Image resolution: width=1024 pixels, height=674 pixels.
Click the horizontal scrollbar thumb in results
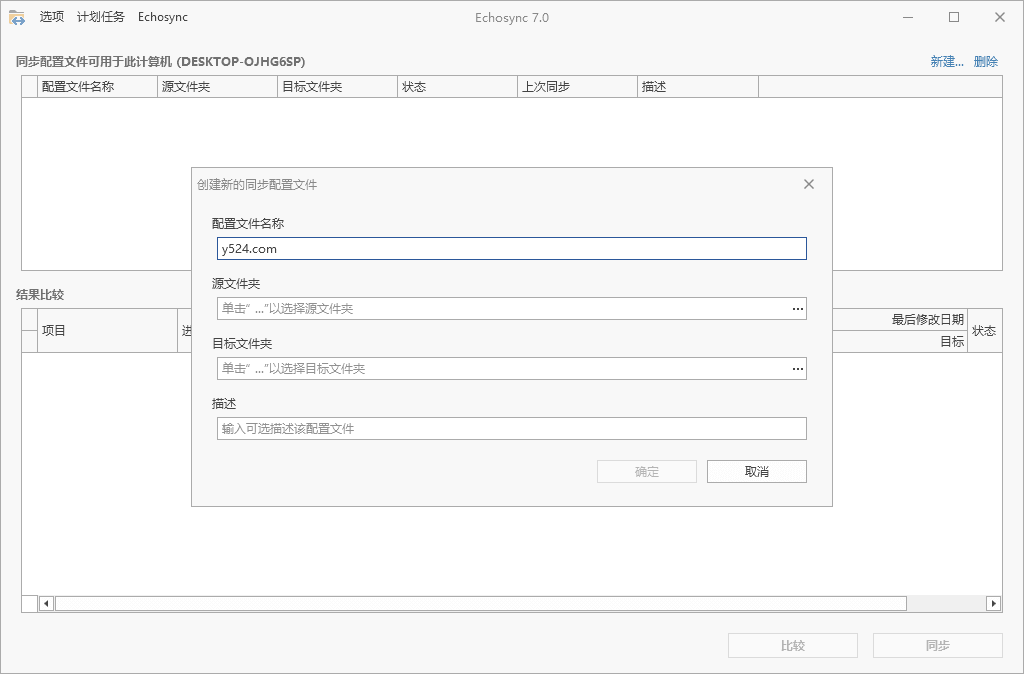coord(481,603)
